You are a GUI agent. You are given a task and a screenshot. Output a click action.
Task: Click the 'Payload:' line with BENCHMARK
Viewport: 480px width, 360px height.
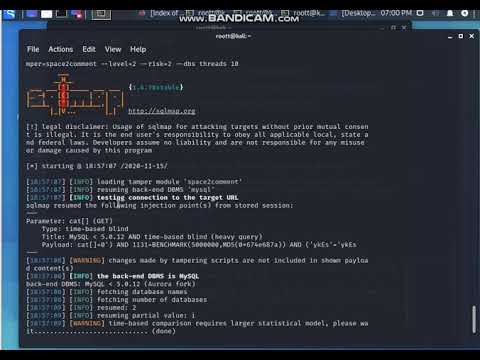coord(199,245)
